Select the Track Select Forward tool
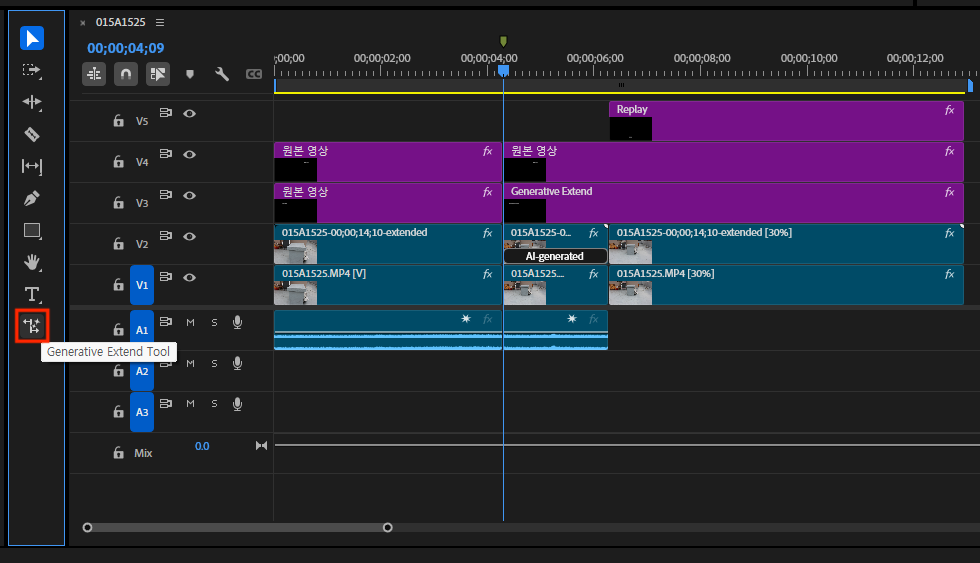Image resolution: width=980 pixels, height=563 pixels. pyautogui.click(x=32, y=71)
